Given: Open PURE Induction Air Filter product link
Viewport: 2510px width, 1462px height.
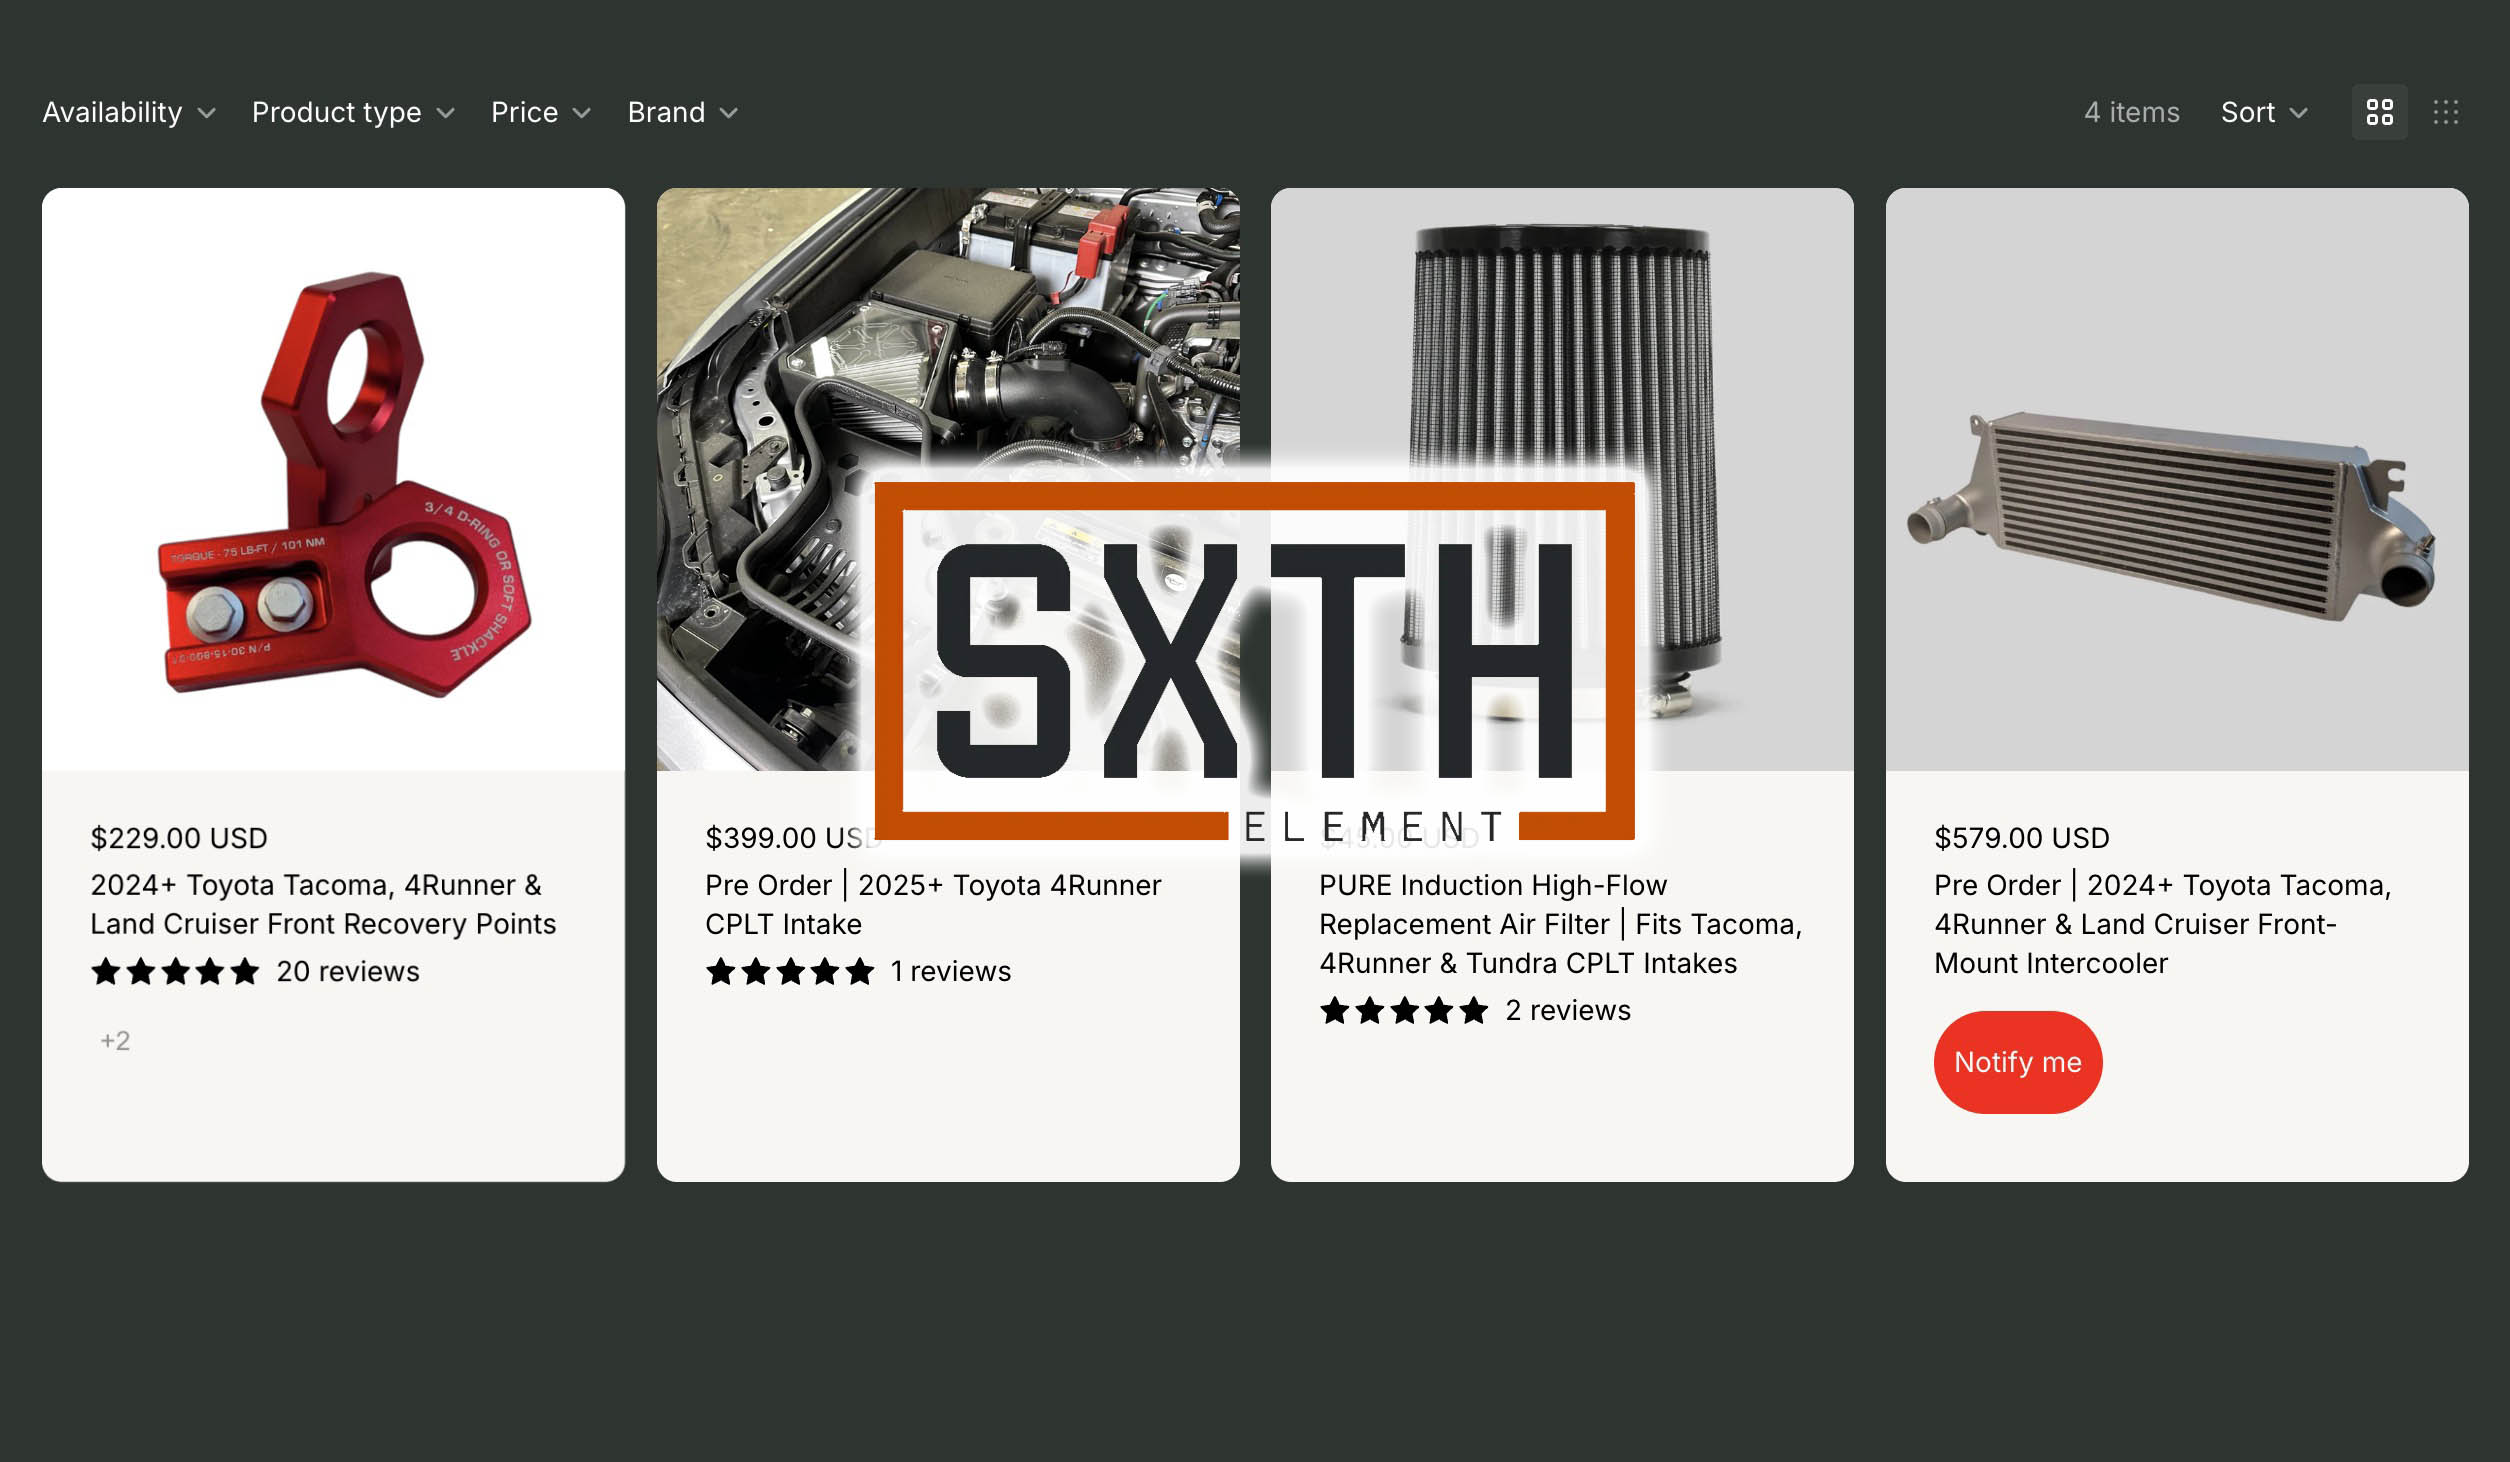Looking at the screenshot, I should pyautogui.click(x=1559, y=924).
